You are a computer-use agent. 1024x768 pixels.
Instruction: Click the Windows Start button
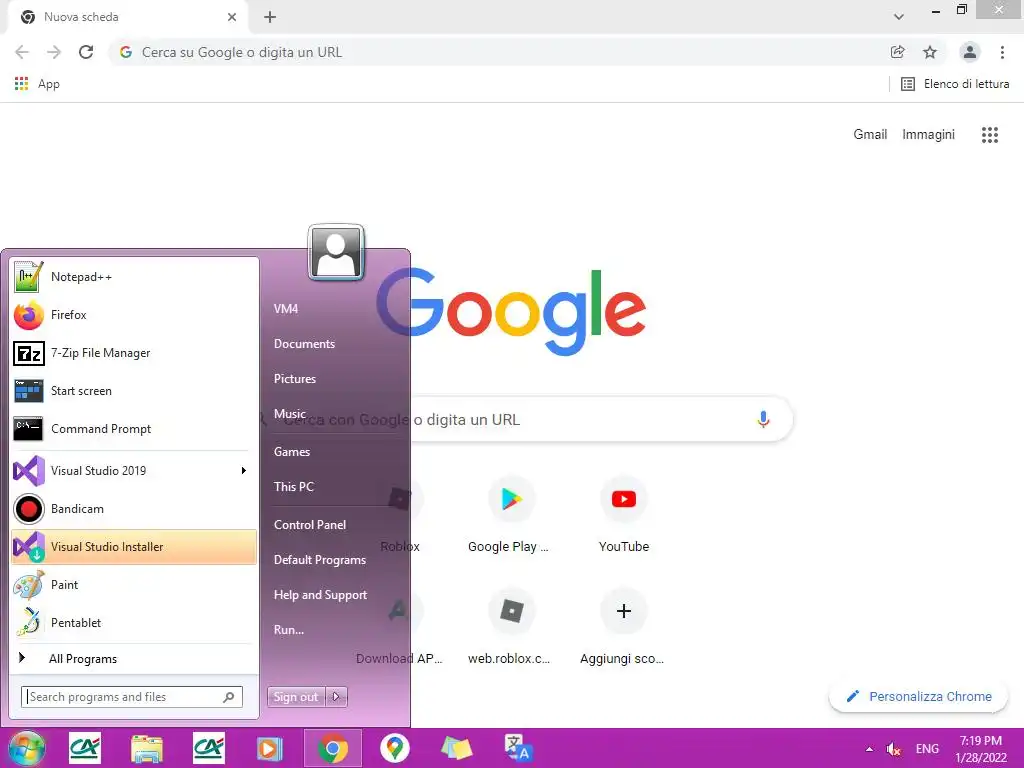point(27,748)
